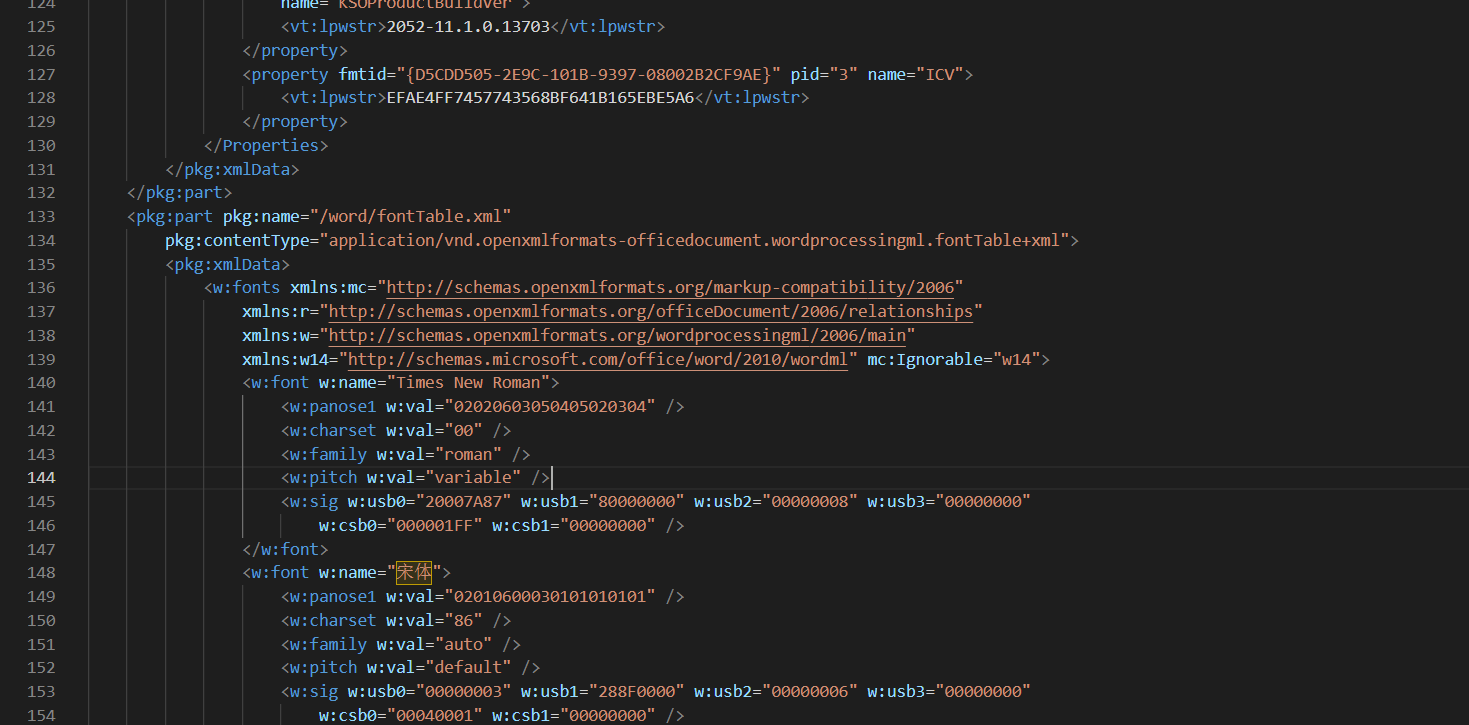Viewport: 1469px width, 725px height.
Task: Click the panose1 value "02020603050405020304"
Action: tap(554, 407)
